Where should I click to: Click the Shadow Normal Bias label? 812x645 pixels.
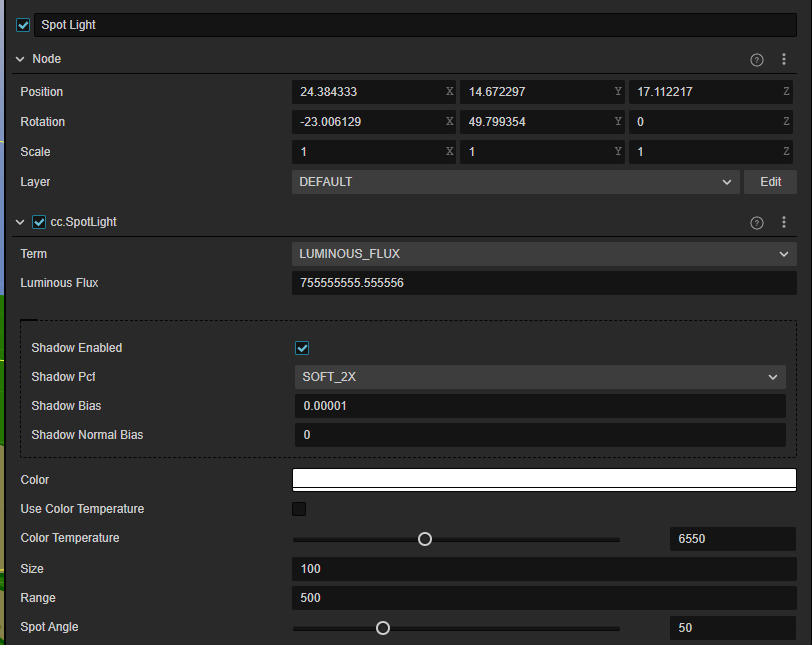(x=87, y=435)
